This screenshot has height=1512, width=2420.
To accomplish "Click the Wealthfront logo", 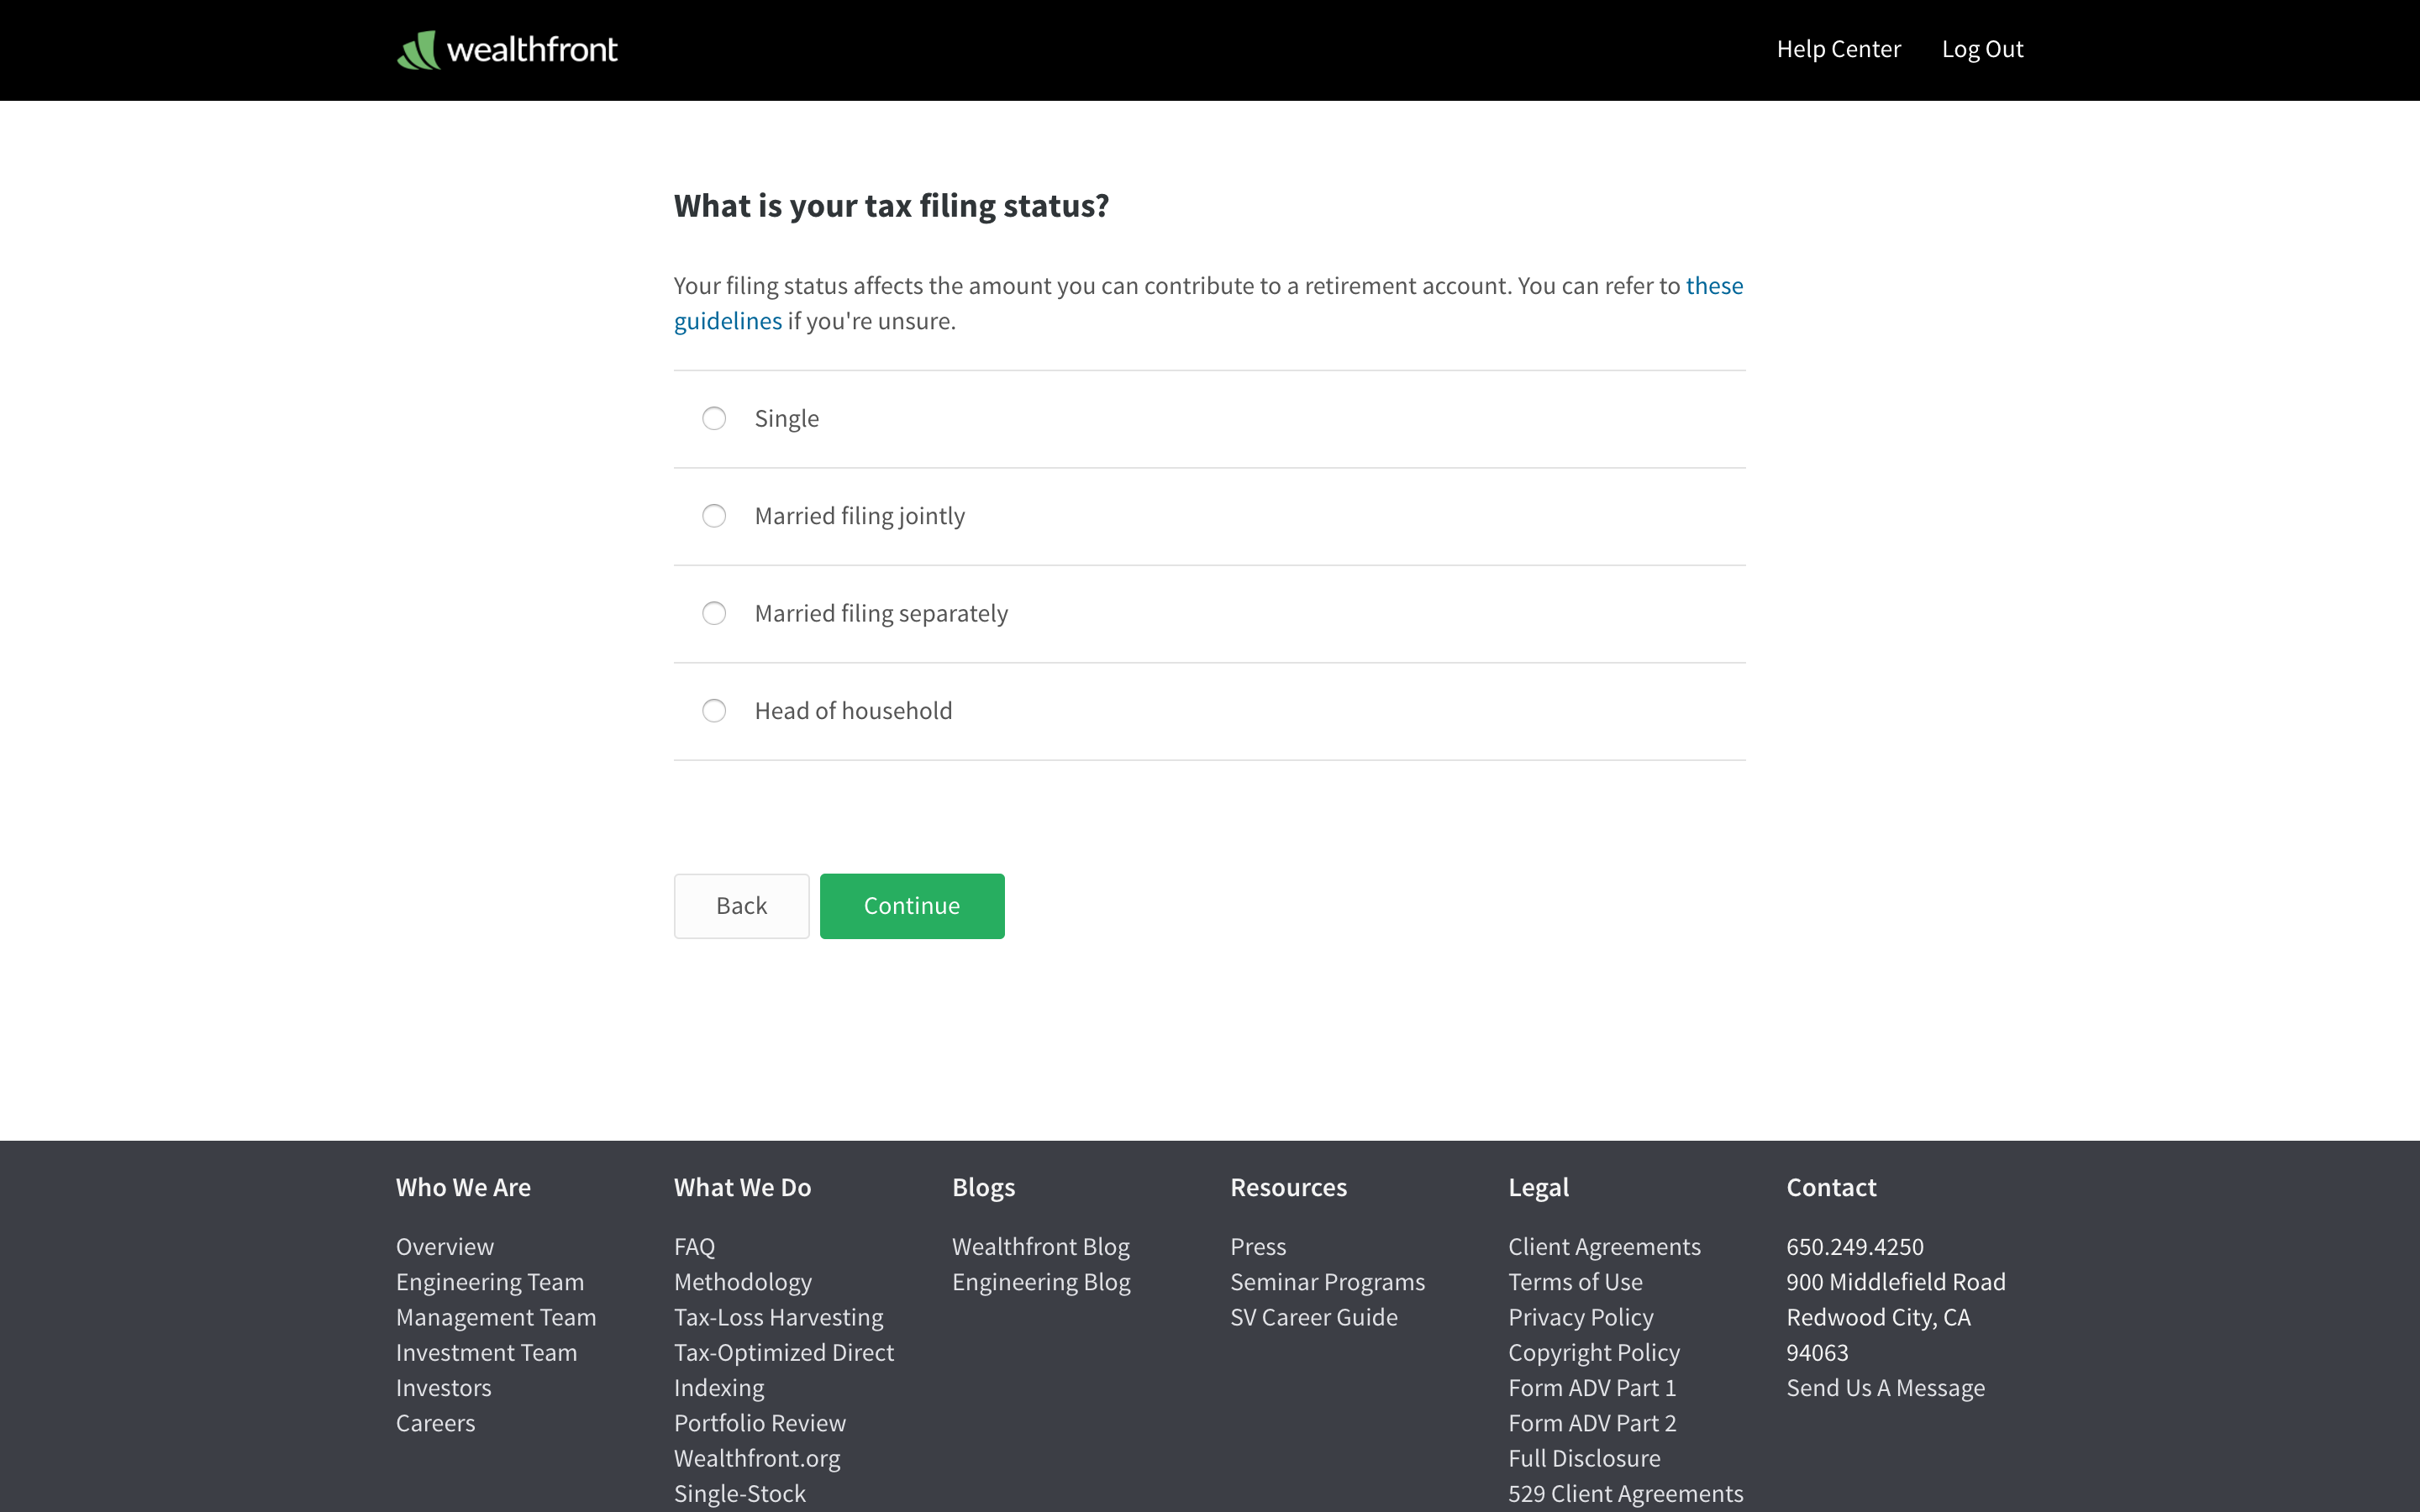I will point(507,49).
